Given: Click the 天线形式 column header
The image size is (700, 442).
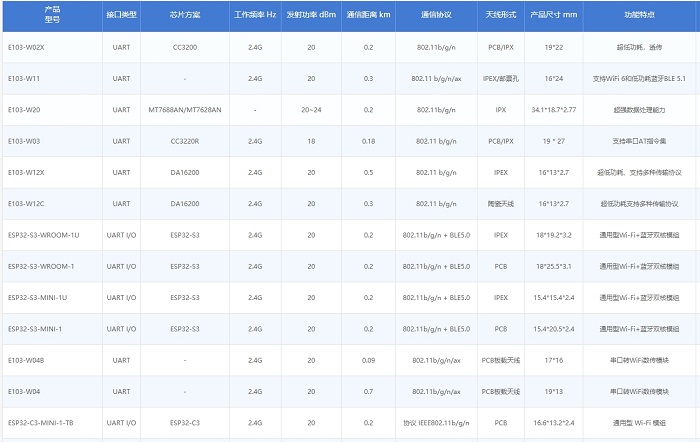Looking at the screenshot, I should click(x=501, y=15).
